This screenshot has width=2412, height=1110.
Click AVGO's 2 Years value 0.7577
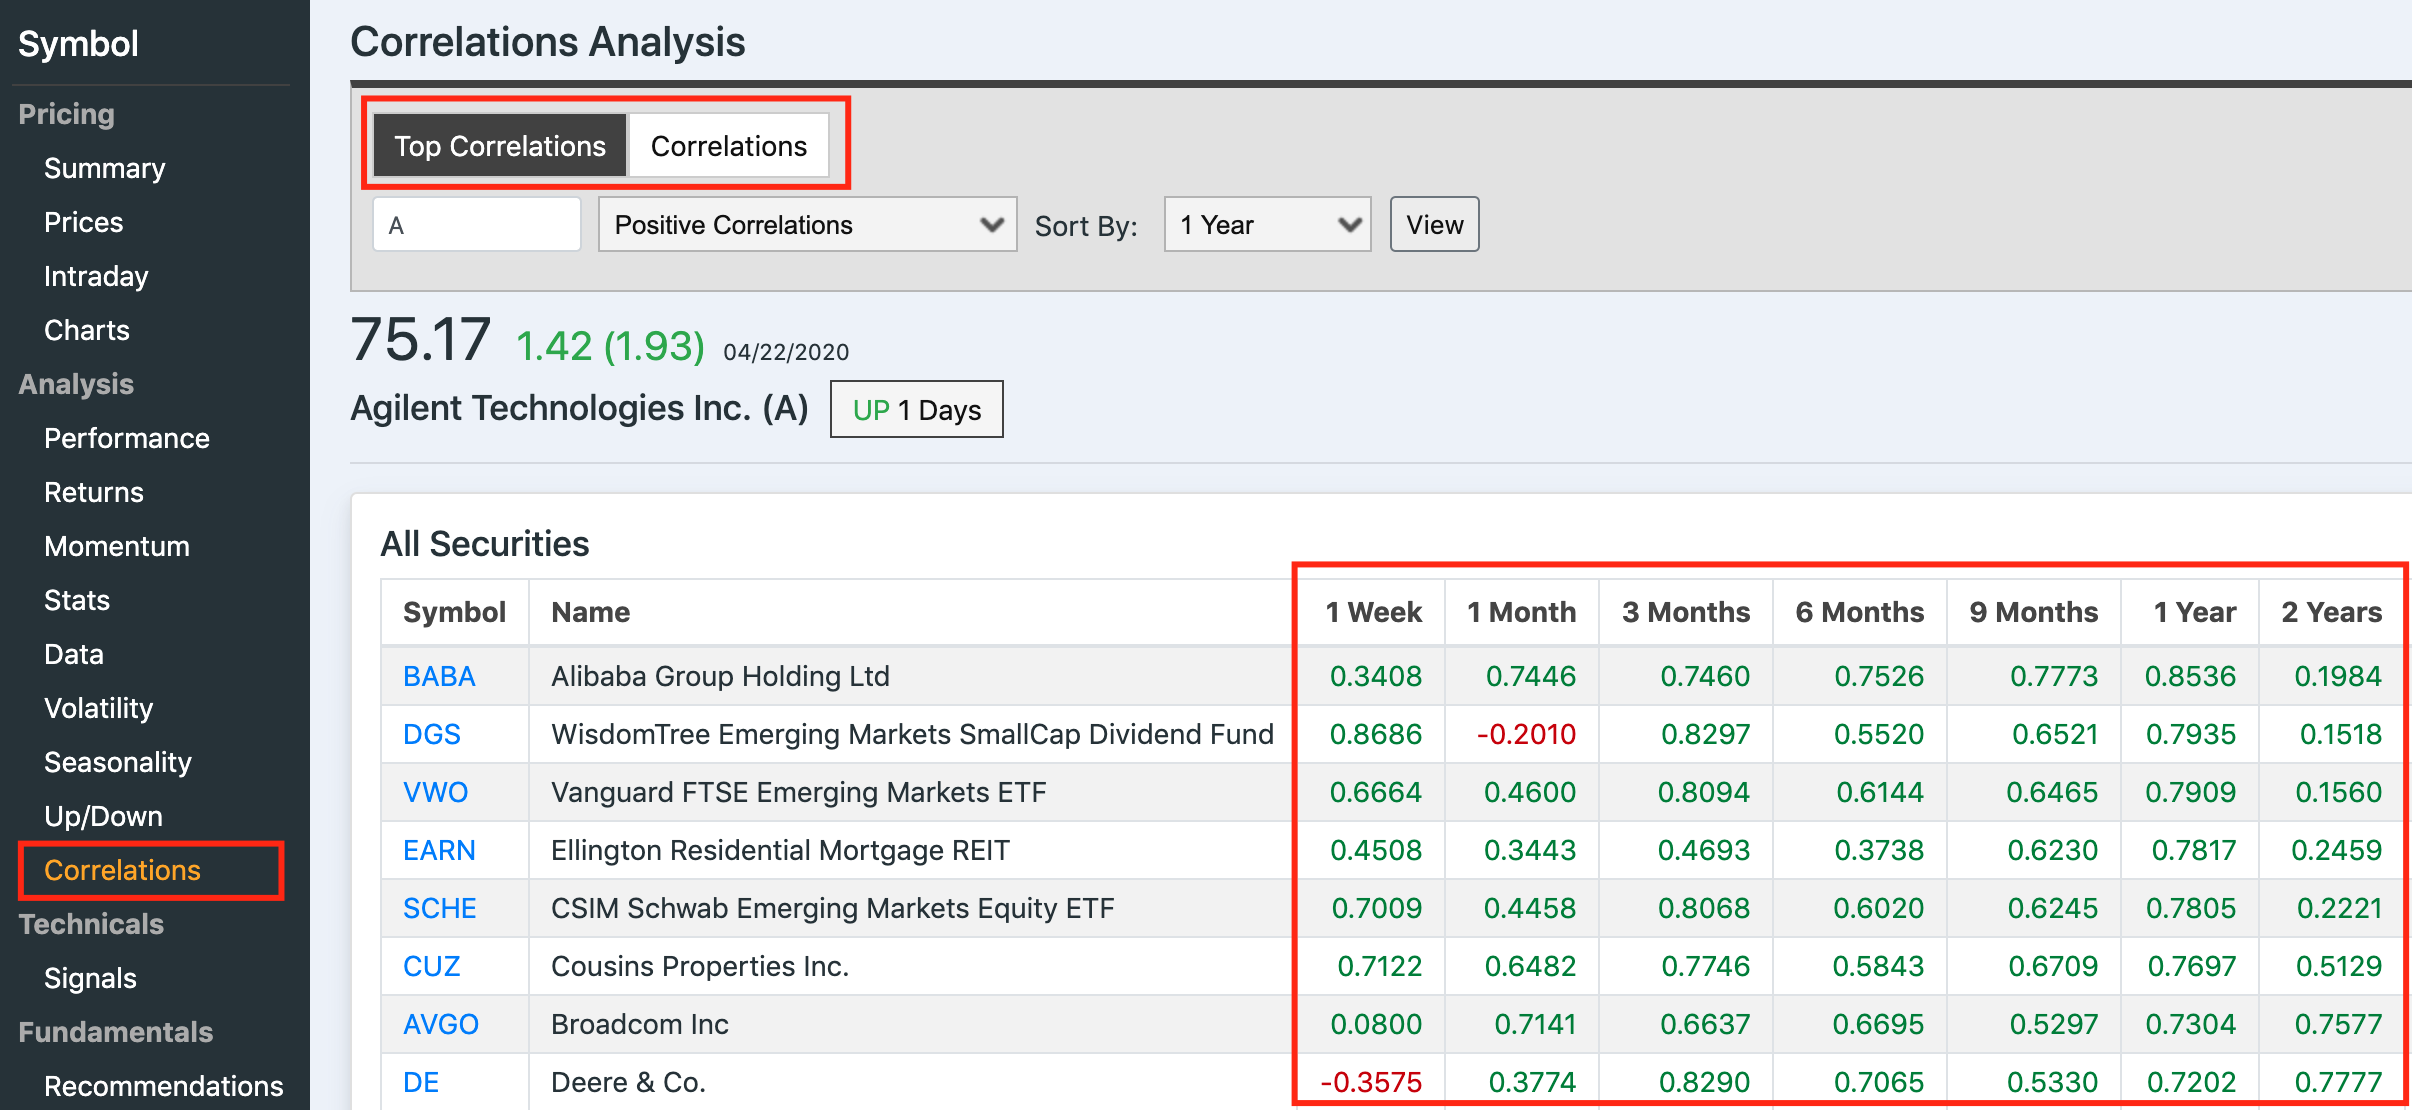pyautogui.click(x=2338, y=1024)
